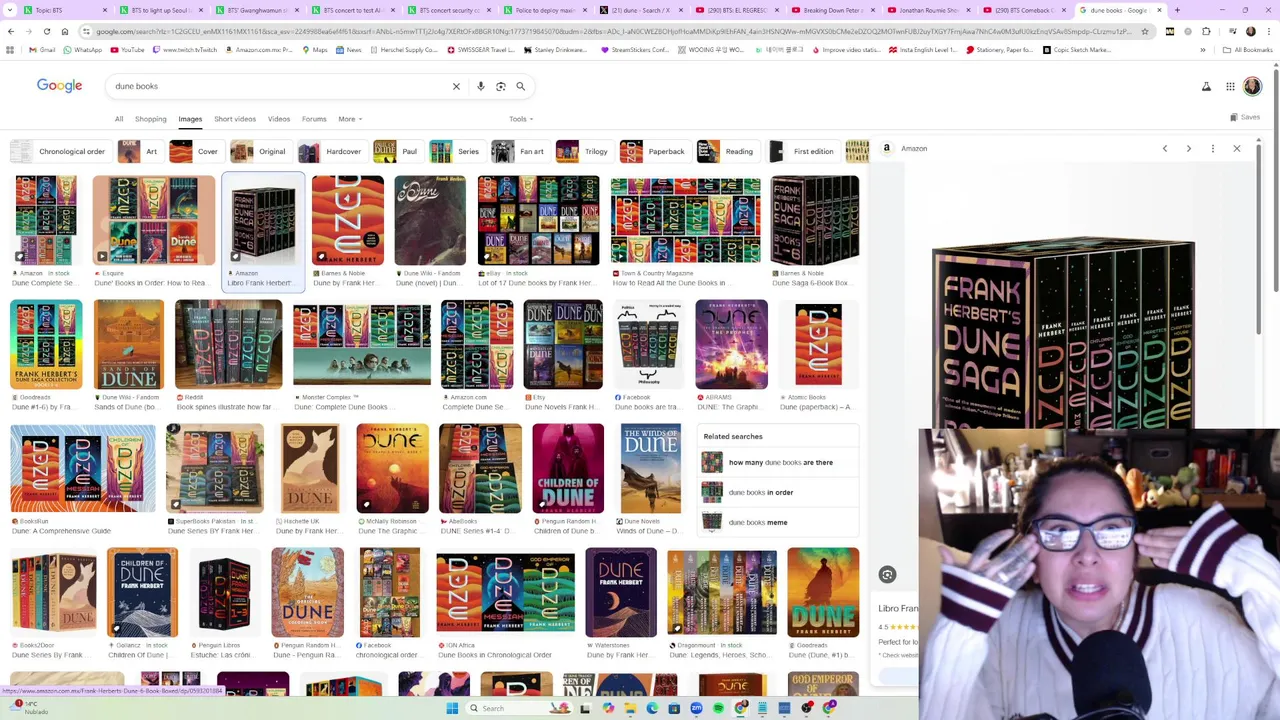Image resolution: width=1280 pixels, height=720 pixels.
Task: Click the 'dune books meme' related search
Action: pyautogui.click(x=780, y=522)
